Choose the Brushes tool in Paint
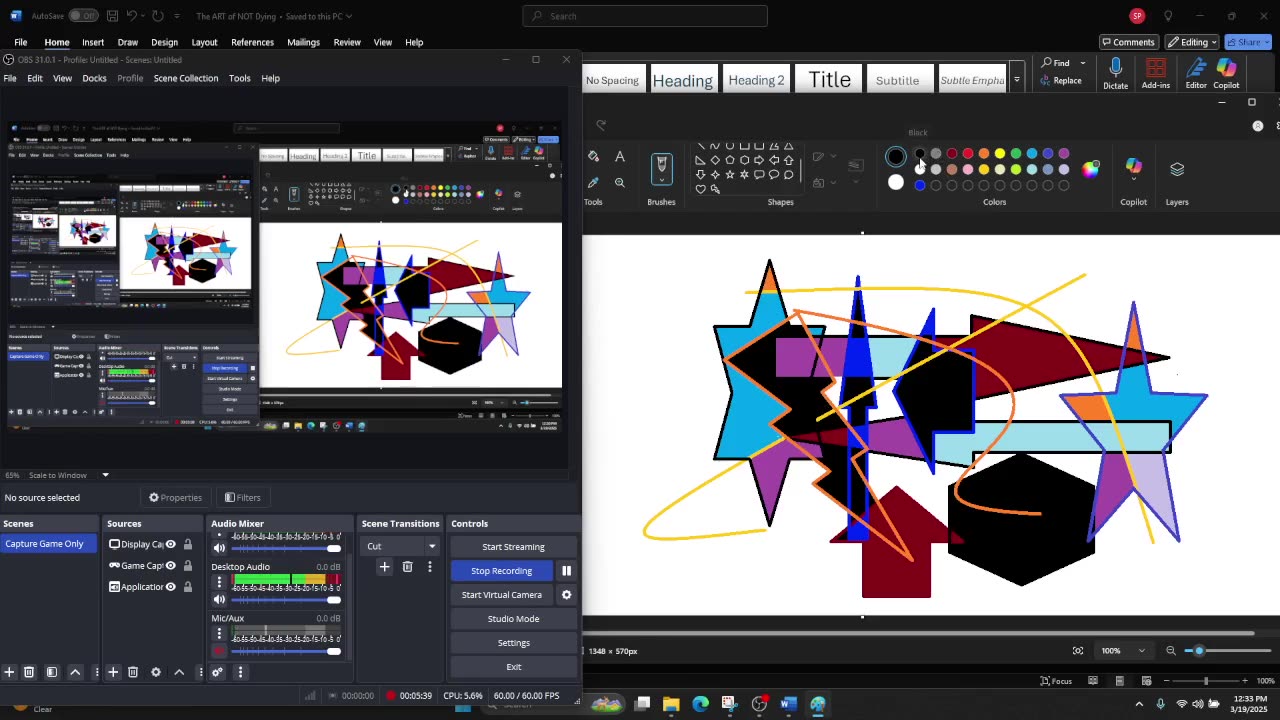1280x720 pixels. point(661,167)
